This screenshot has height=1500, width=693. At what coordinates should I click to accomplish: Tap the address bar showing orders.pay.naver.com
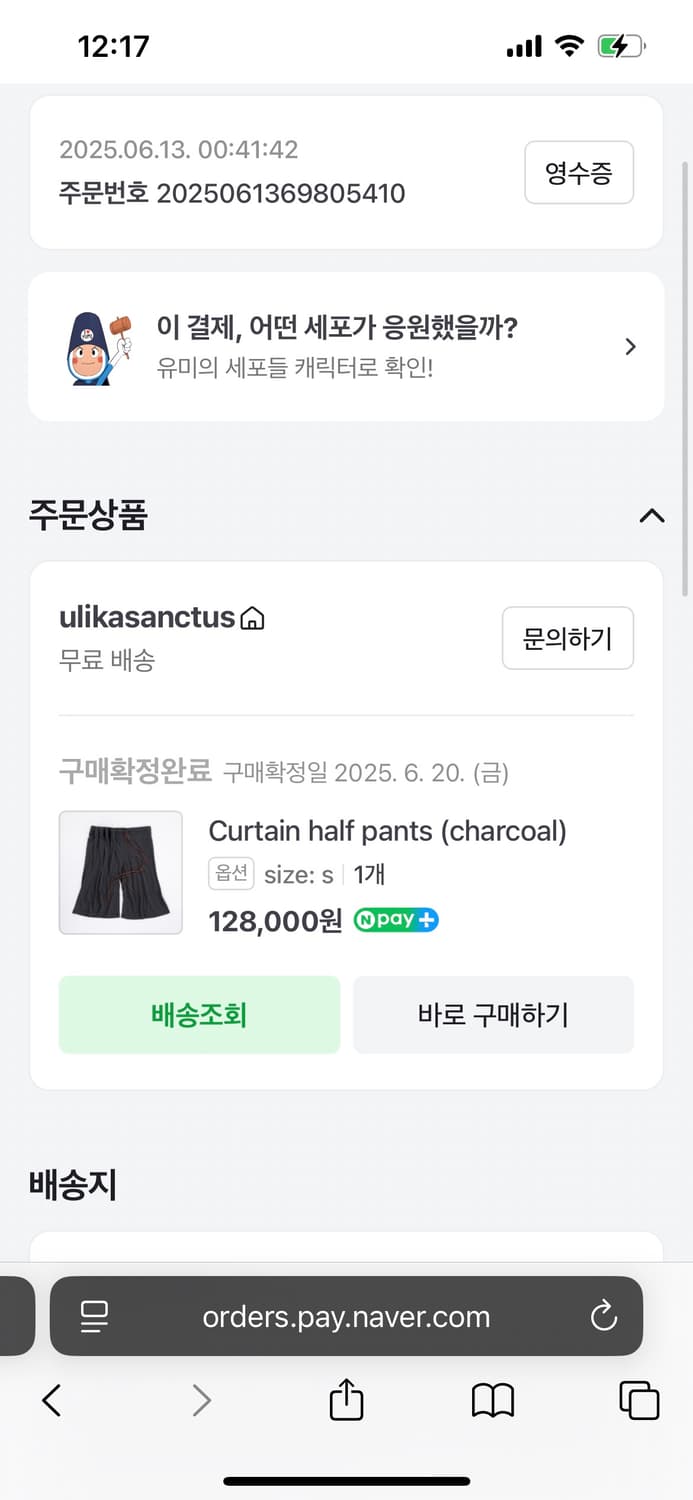[345, 1317]
